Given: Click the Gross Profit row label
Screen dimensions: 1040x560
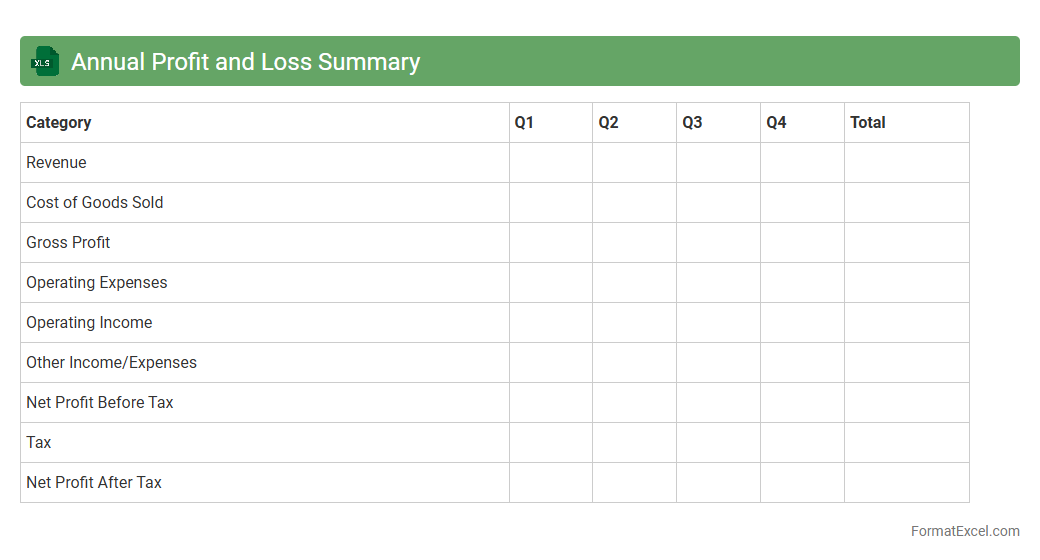Looking at the screenshot, I should pyautogui.click(x=68, y=243).
